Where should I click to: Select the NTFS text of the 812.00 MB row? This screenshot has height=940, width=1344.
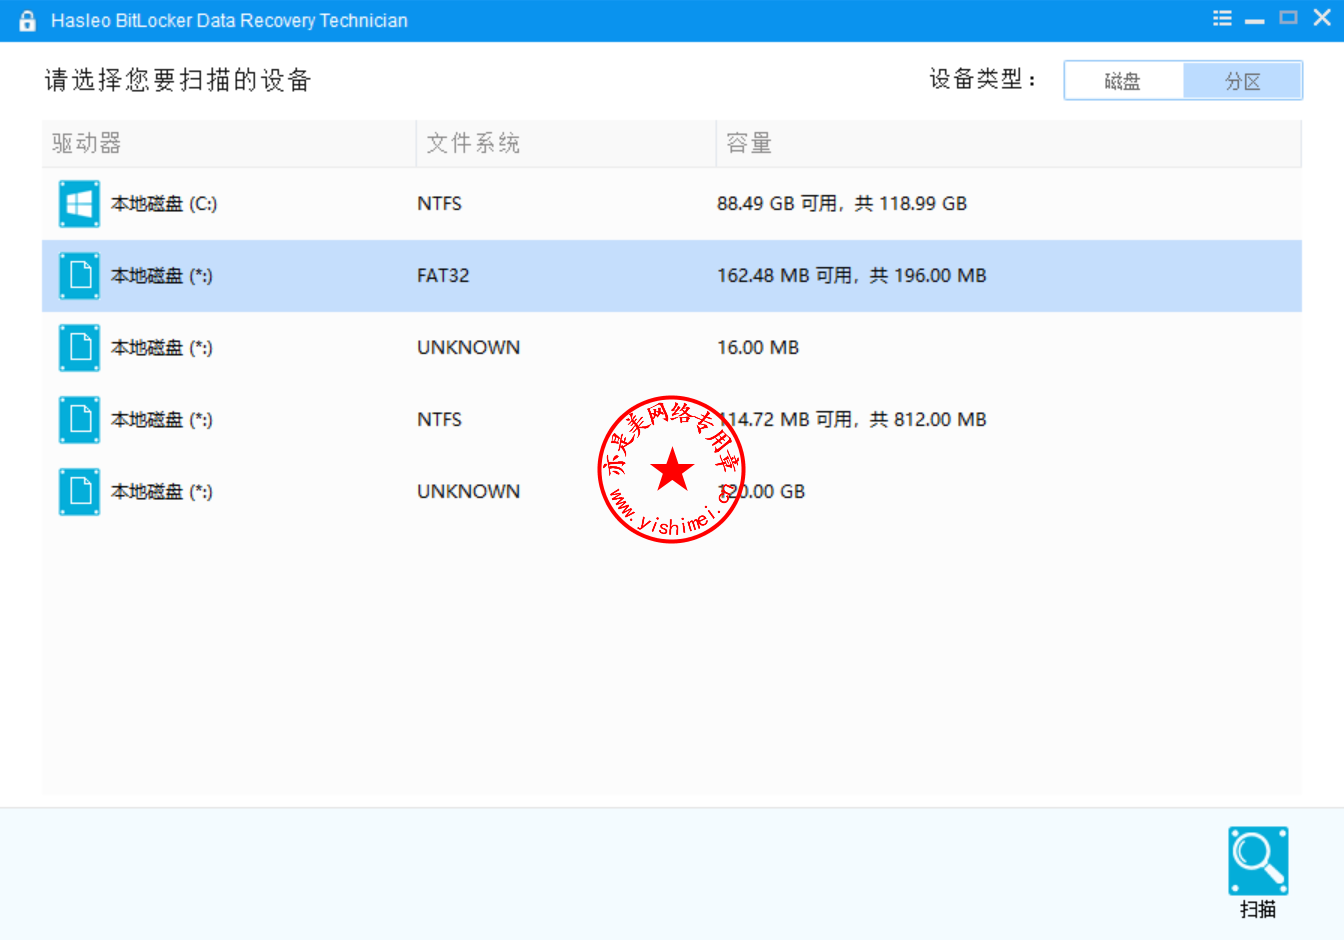pos(439,420)
